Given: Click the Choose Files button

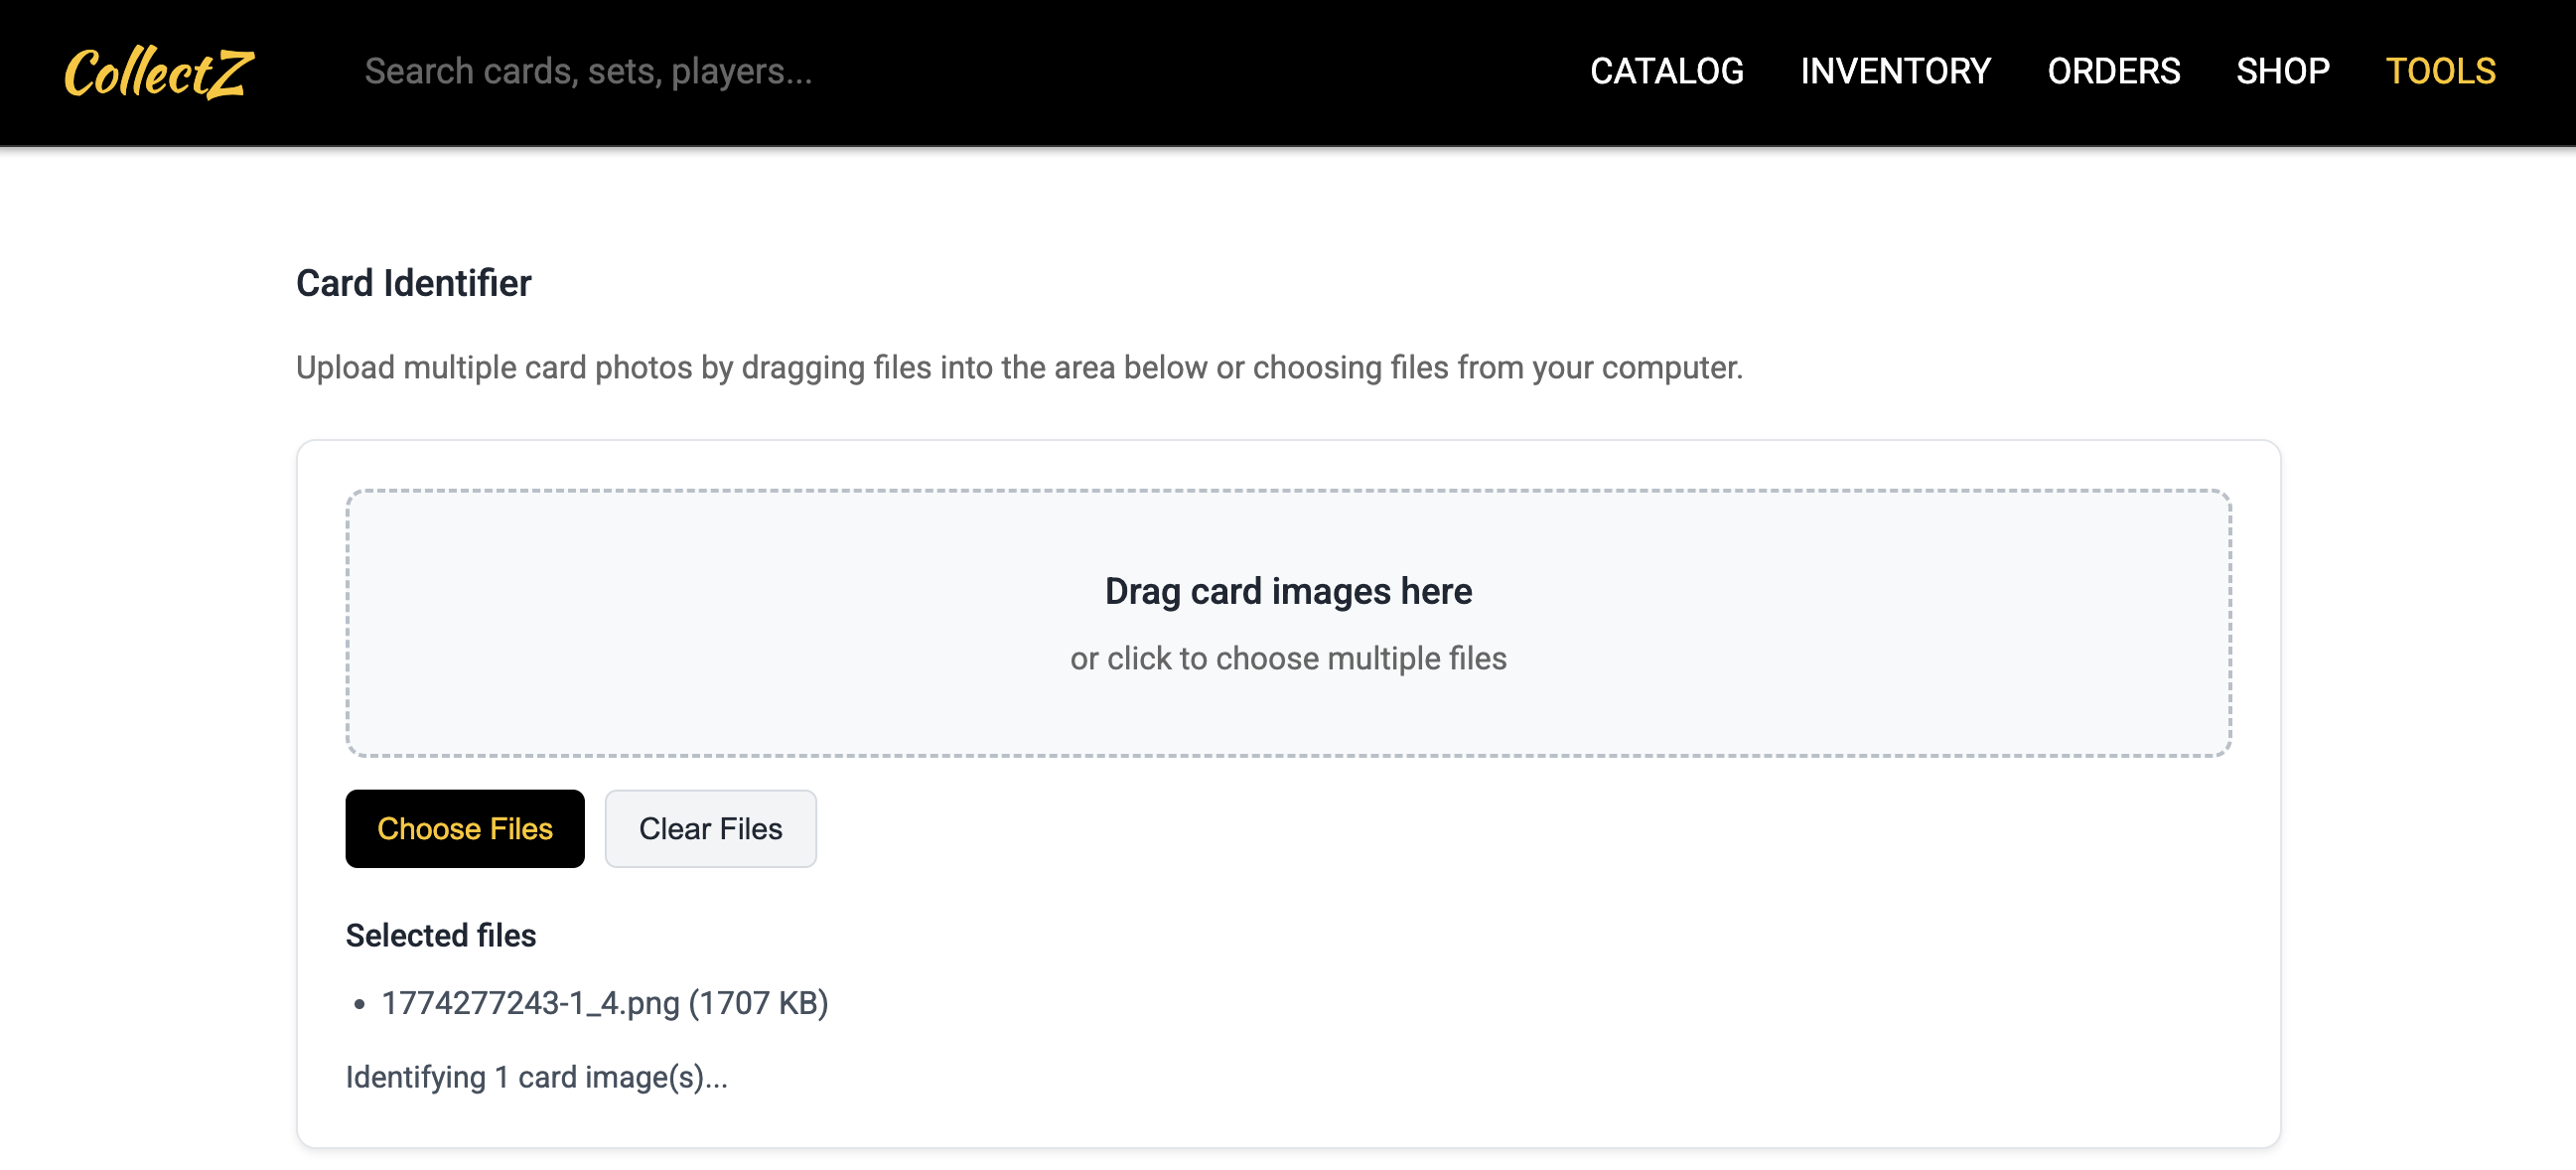Looking at the screenshot, I should click(464, 828).
